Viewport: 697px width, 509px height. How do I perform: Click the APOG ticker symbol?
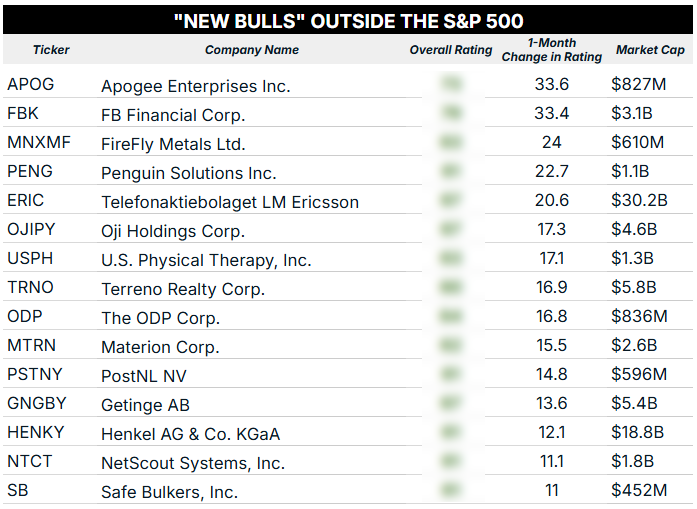tap(30, 85)
